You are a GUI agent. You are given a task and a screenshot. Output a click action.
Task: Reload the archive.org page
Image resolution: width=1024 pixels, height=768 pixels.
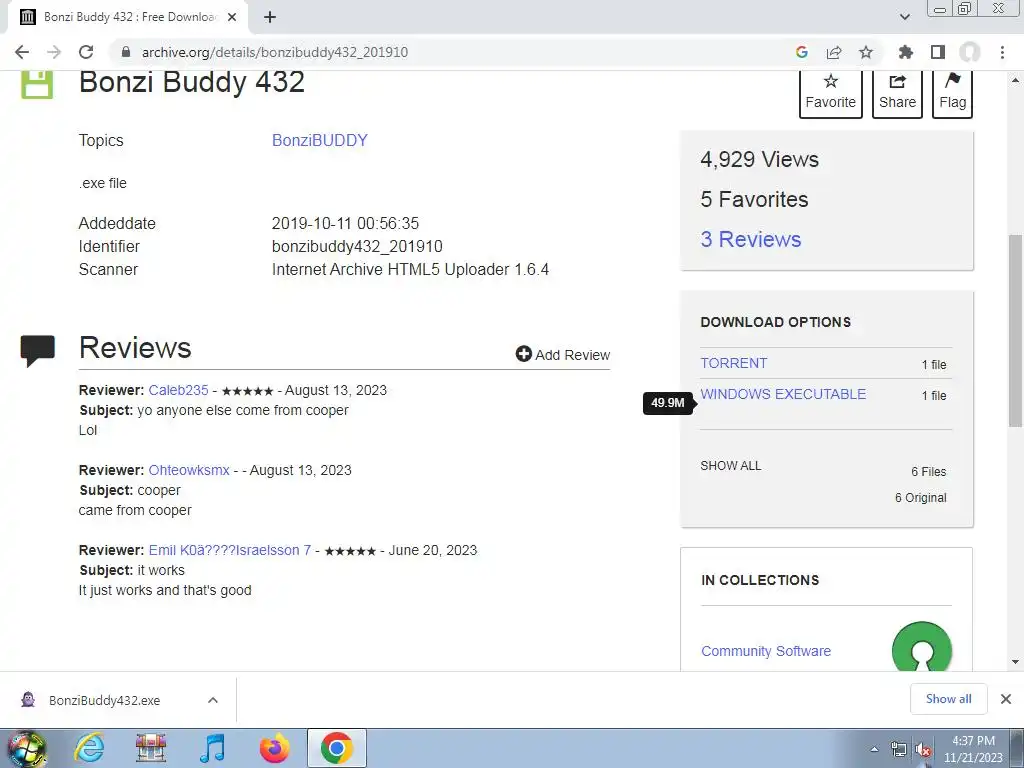pos(86,52)
